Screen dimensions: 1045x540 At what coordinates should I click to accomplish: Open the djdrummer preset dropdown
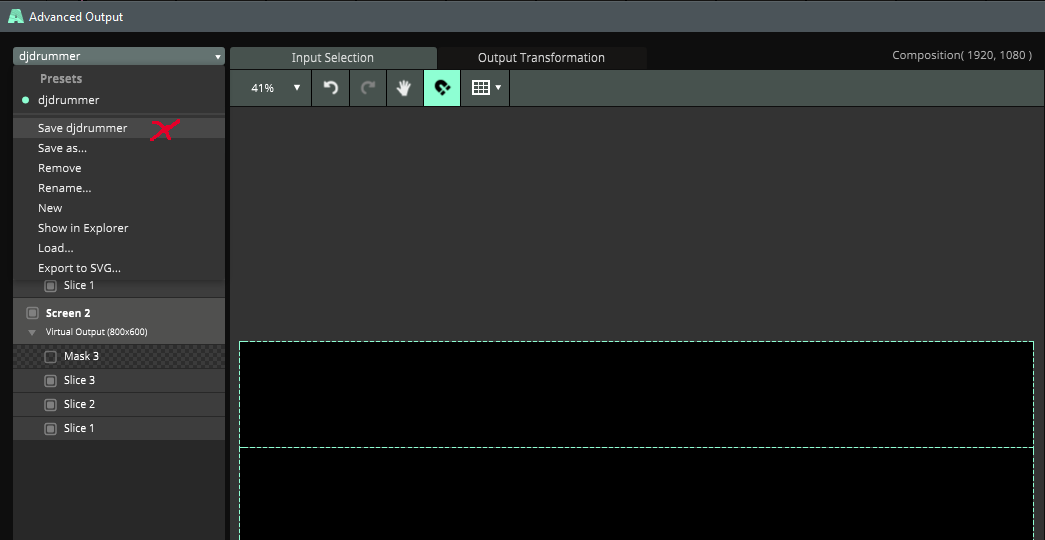(118, 57)
